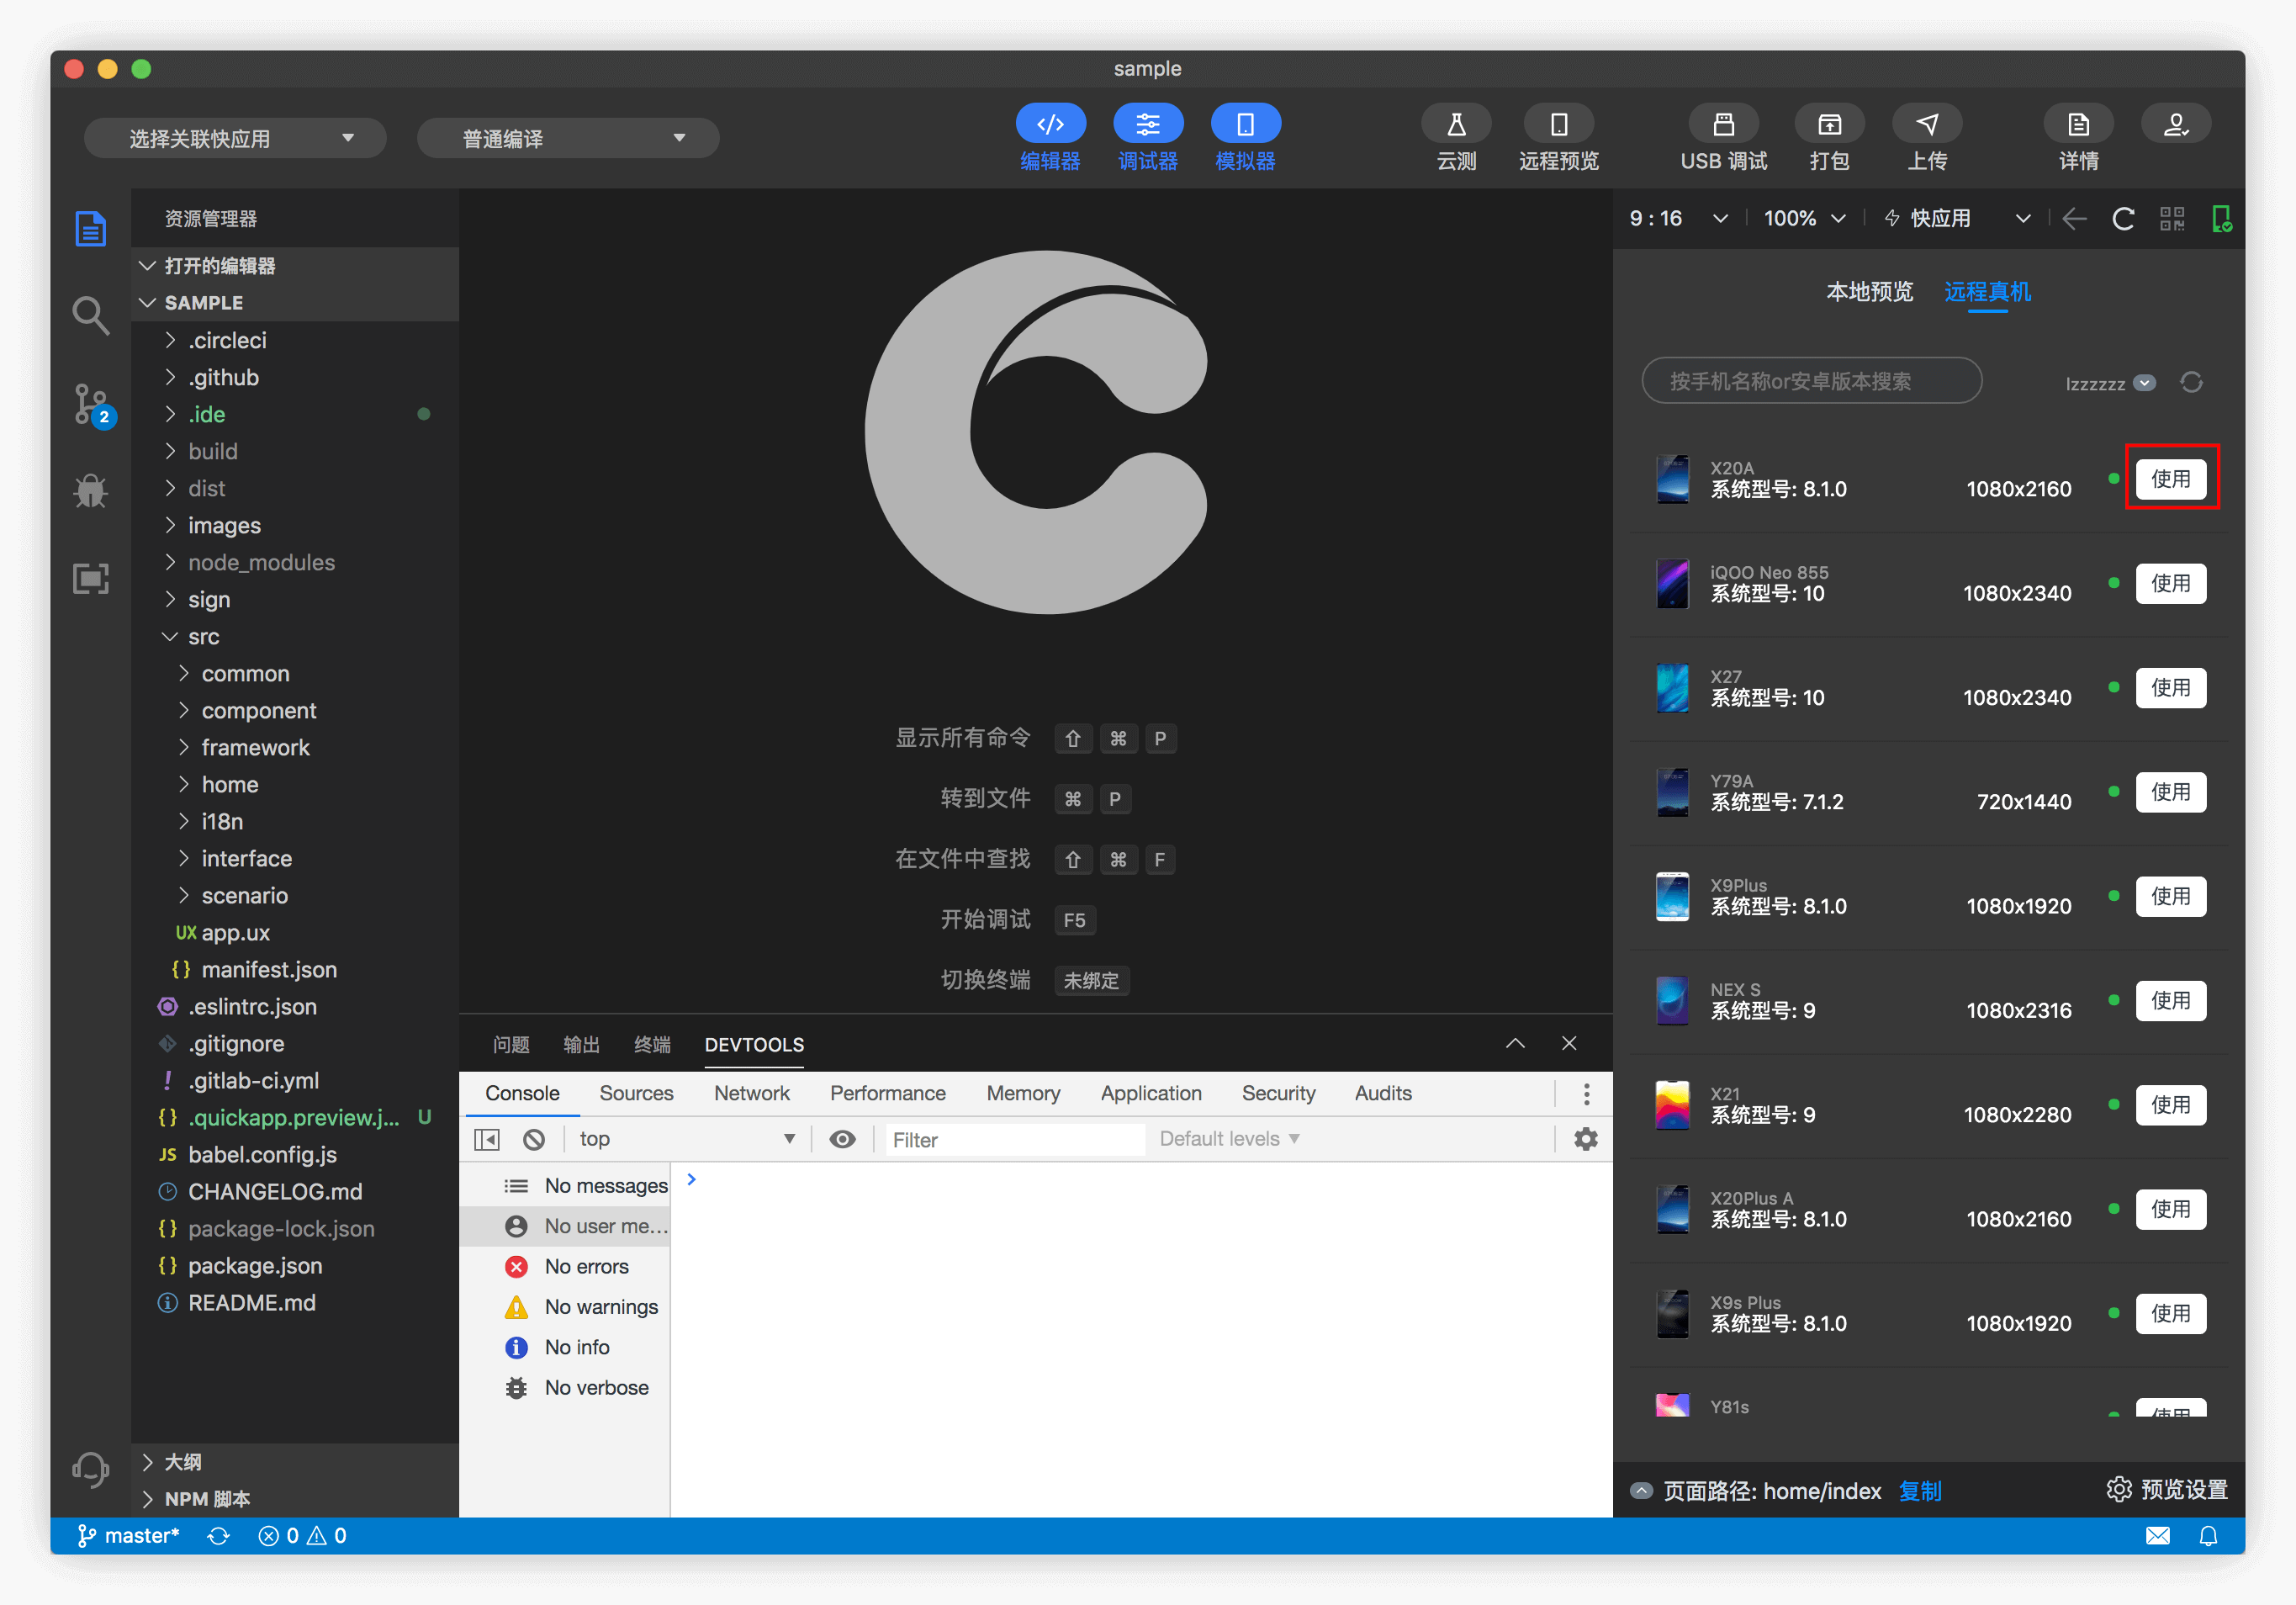Click the 复制 link next to page path

1920,1491
